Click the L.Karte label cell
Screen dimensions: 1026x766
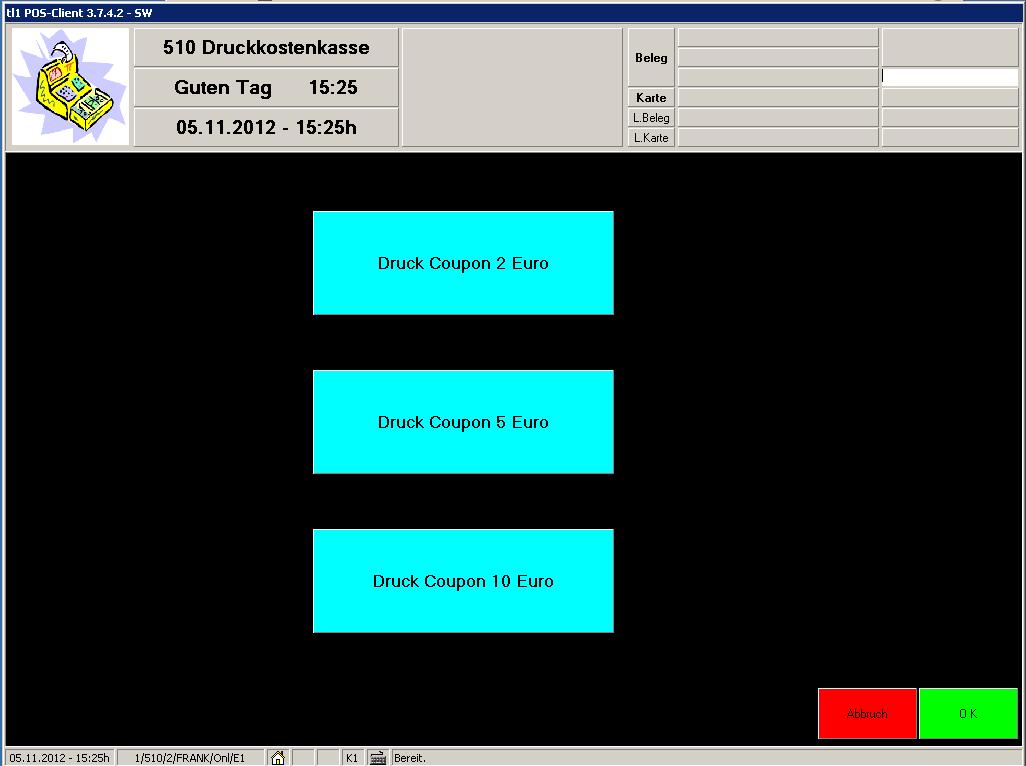pyautogui.click(x=651, y=138)
